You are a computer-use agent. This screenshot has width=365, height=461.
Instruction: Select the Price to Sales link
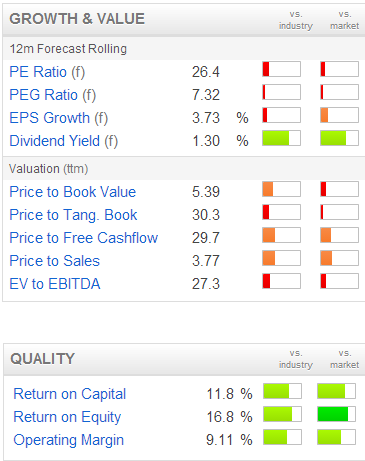(x=55, y=261)
